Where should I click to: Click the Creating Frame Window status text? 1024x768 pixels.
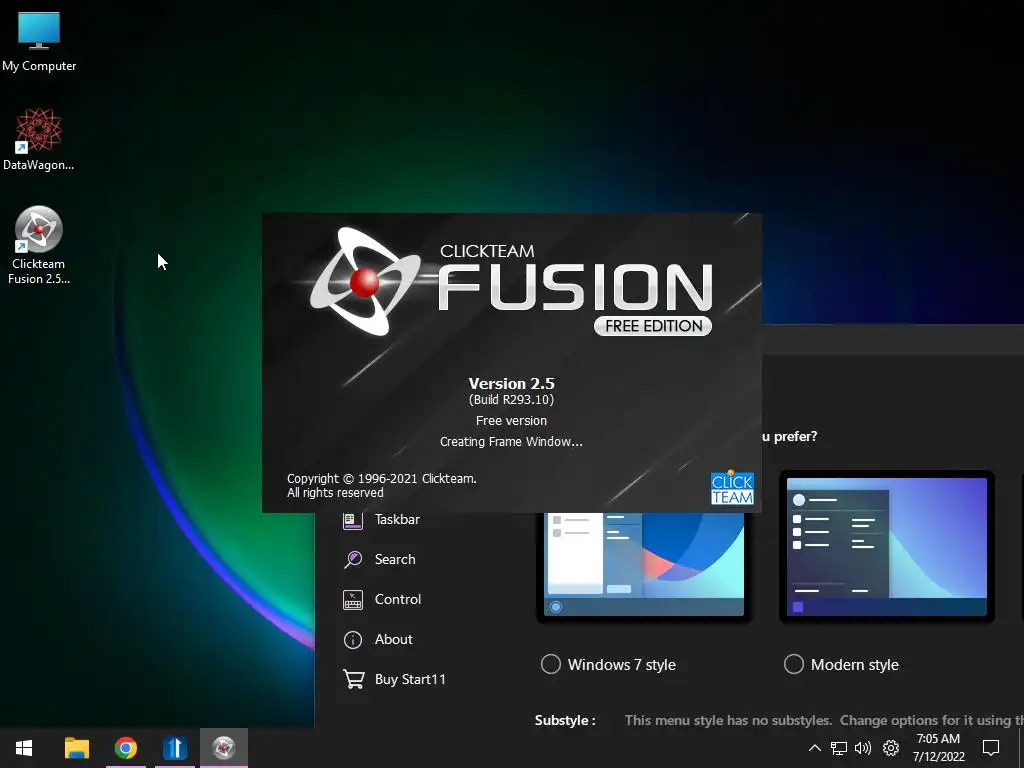pyautogui.click(x=511, y=442)
